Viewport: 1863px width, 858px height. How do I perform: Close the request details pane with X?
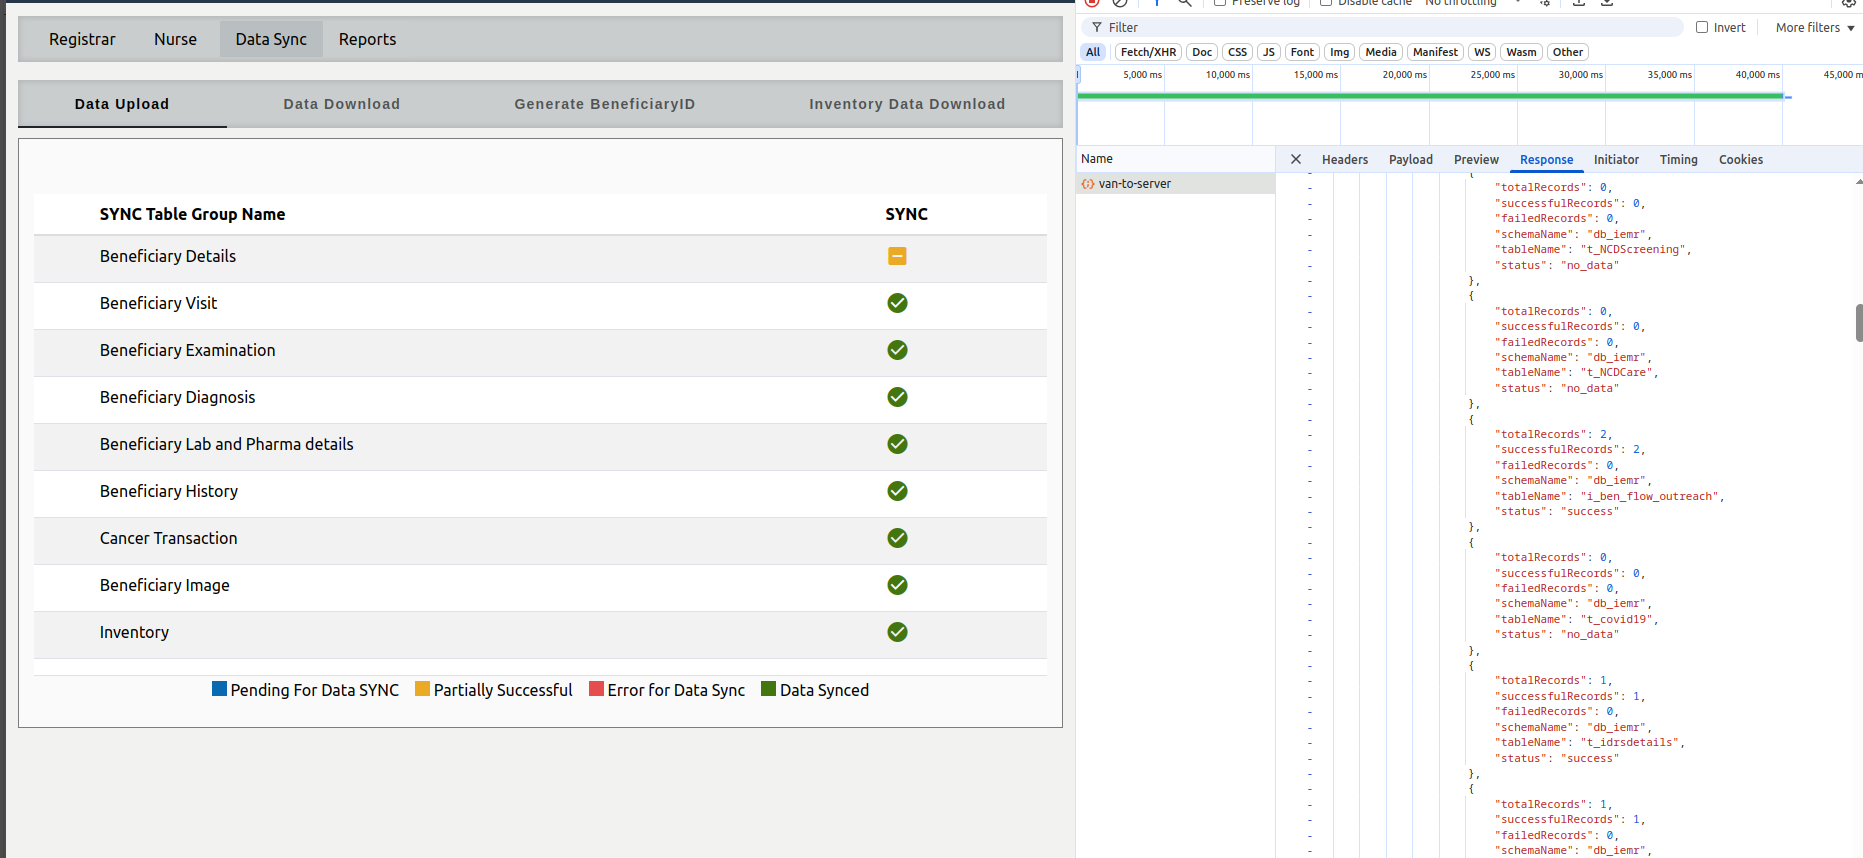point(1295,159)
